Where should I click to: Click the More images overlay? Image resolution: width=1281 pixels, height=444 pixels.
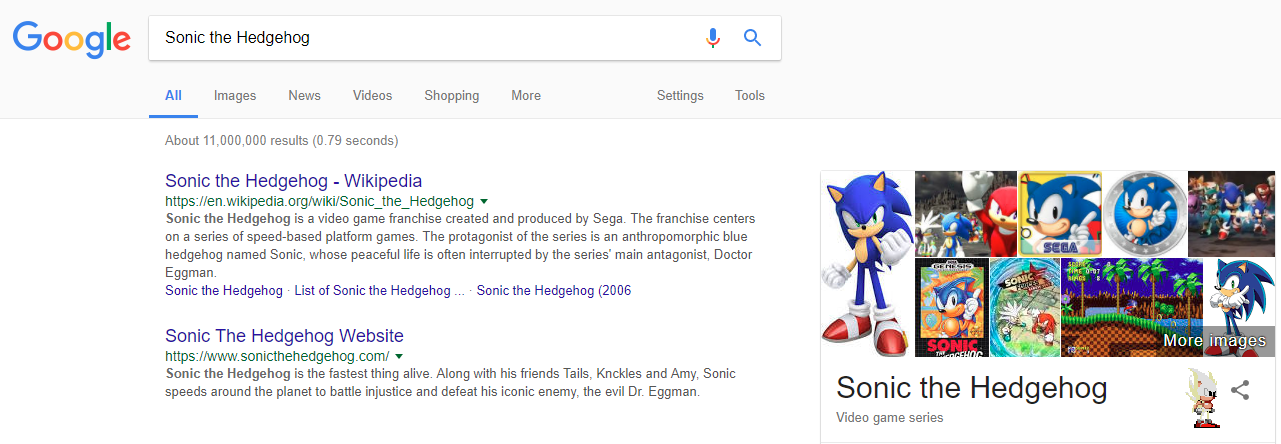(1214, 341)
